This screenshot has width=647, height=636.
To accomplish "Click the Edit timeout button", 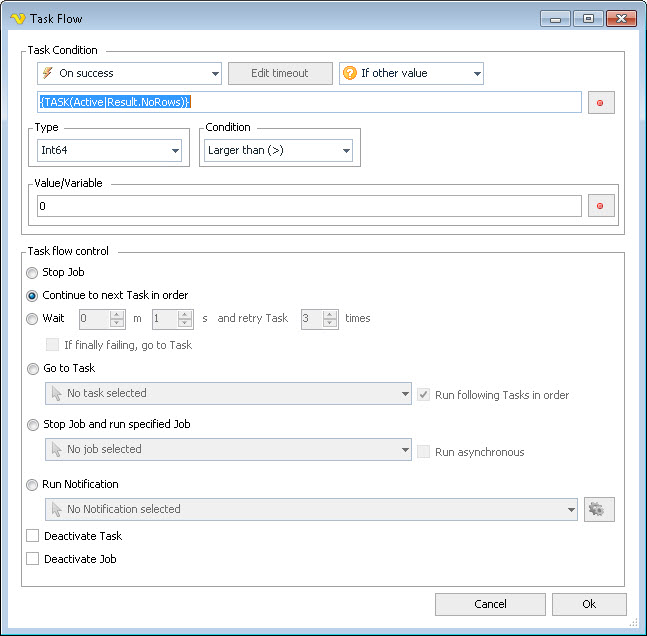I will coord(279,73).
